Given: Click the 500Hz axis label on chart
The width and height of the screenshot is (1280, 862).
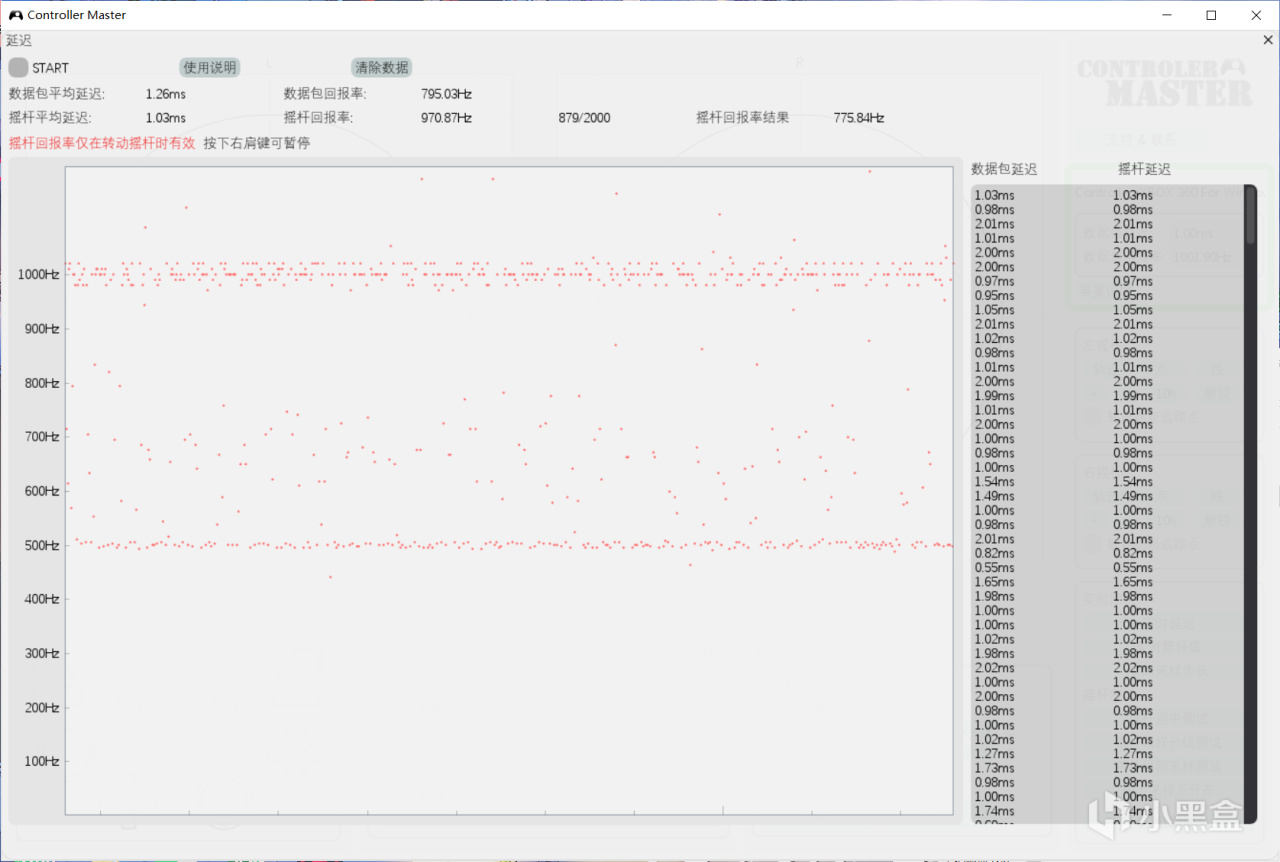Looking at the screenshot, I should (x=41, y=545).
